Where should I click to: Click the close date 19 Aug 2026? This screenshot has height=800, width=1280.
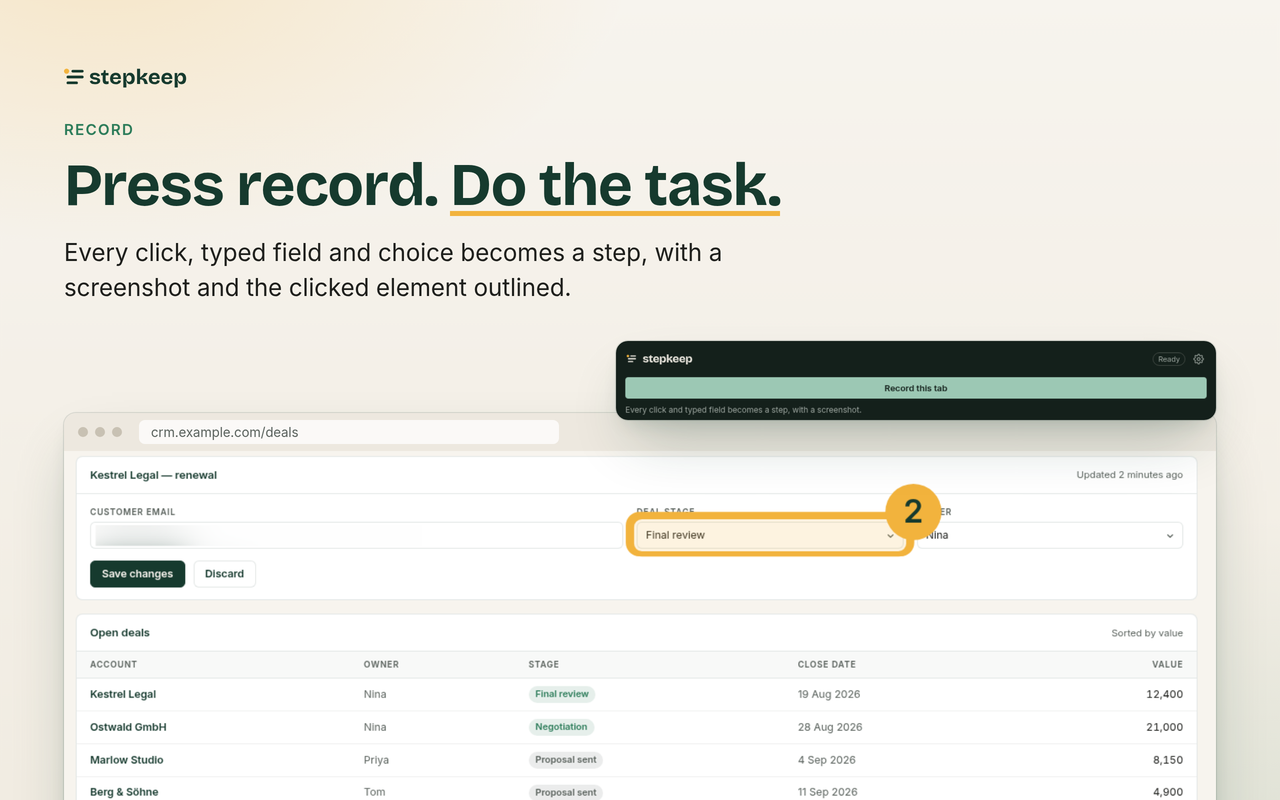tap(829, 694)
